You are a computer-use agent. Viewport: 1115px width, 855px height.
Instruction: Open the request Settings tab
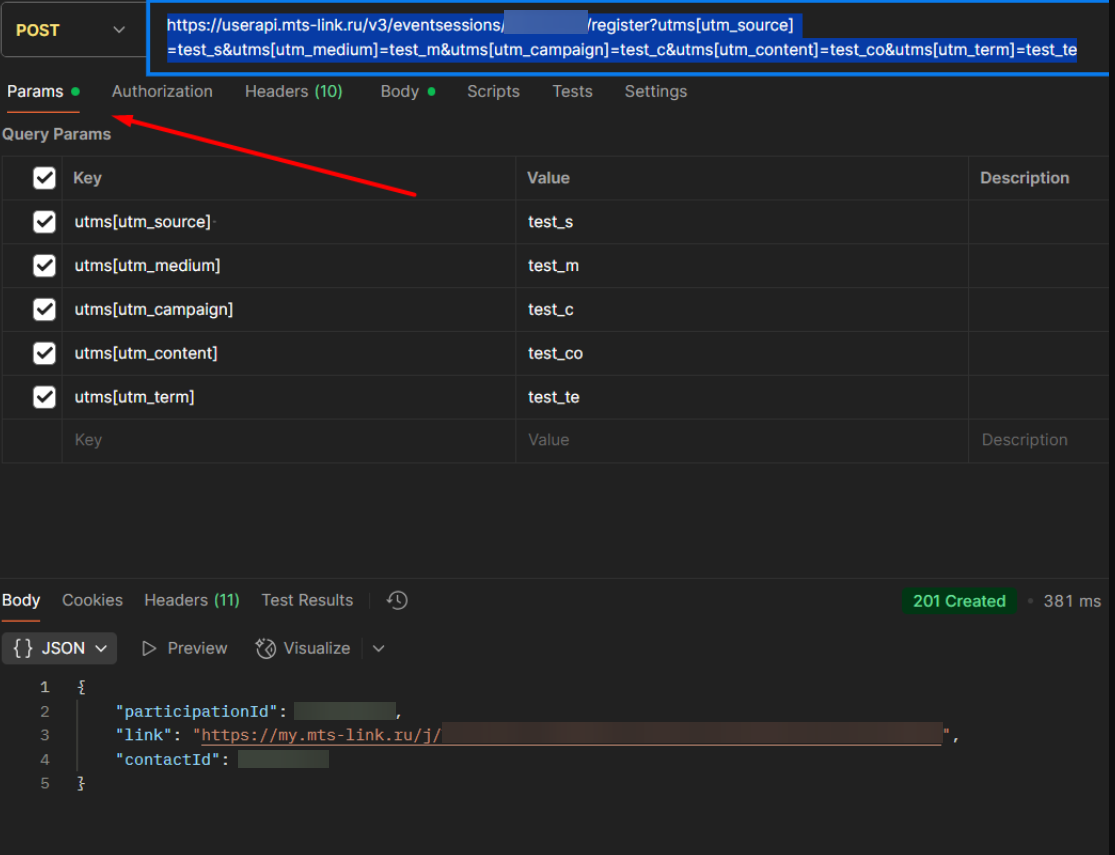(656, 92)
